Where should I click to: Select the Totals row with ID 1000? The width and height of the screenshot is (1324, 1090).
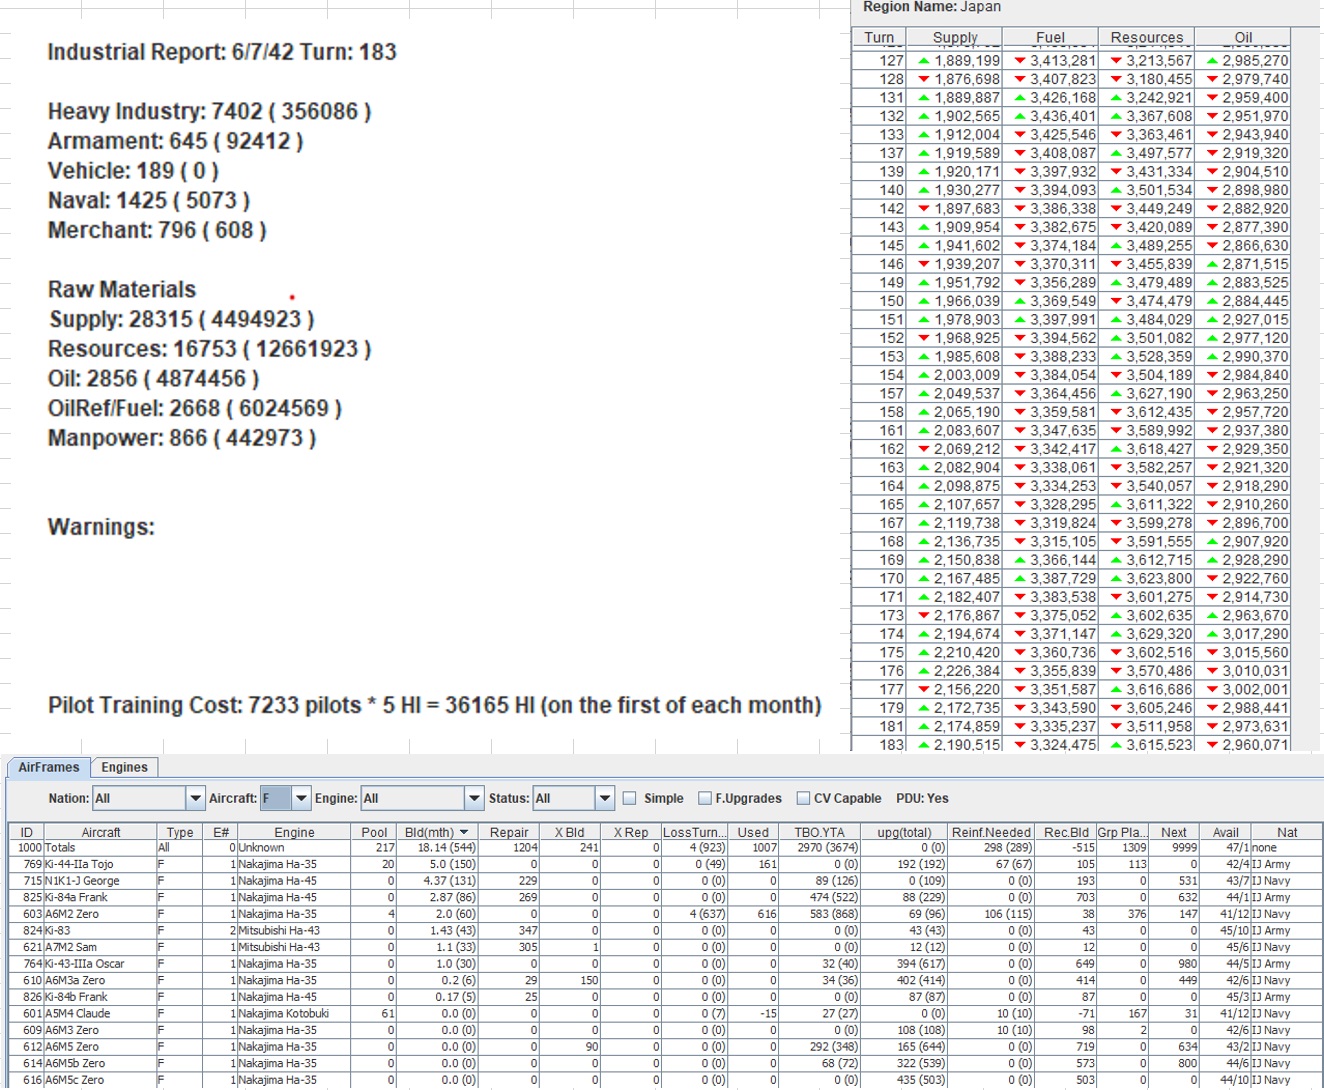665,847
